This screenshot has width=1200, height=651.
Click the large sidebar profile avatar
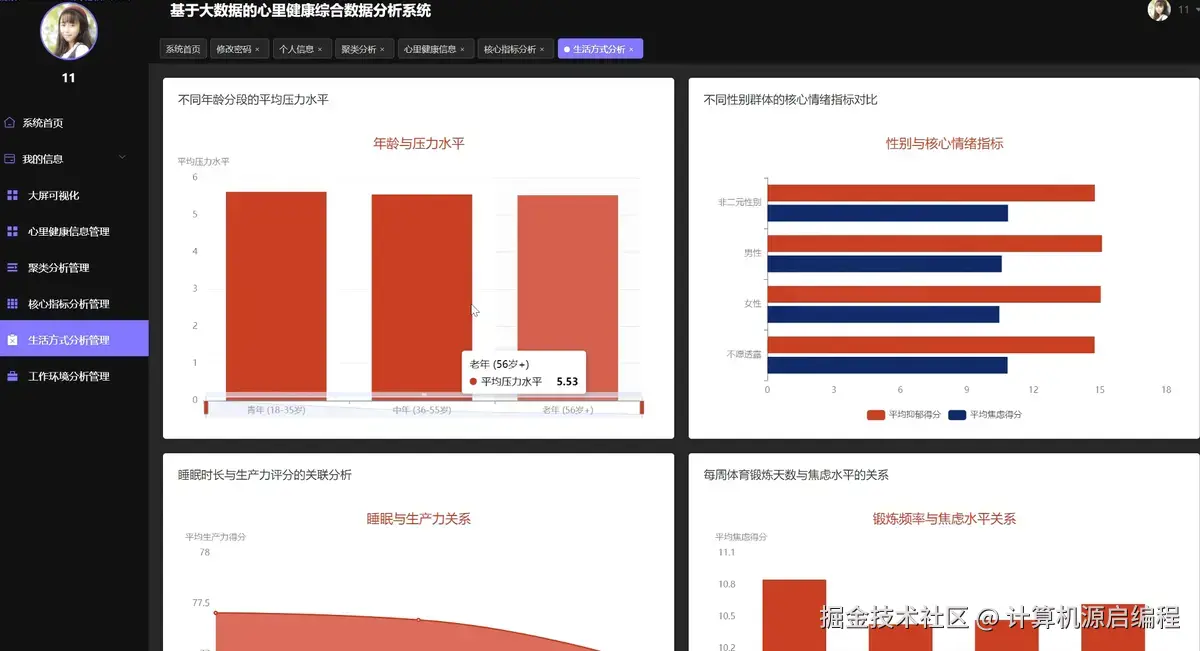click(69, 30)
